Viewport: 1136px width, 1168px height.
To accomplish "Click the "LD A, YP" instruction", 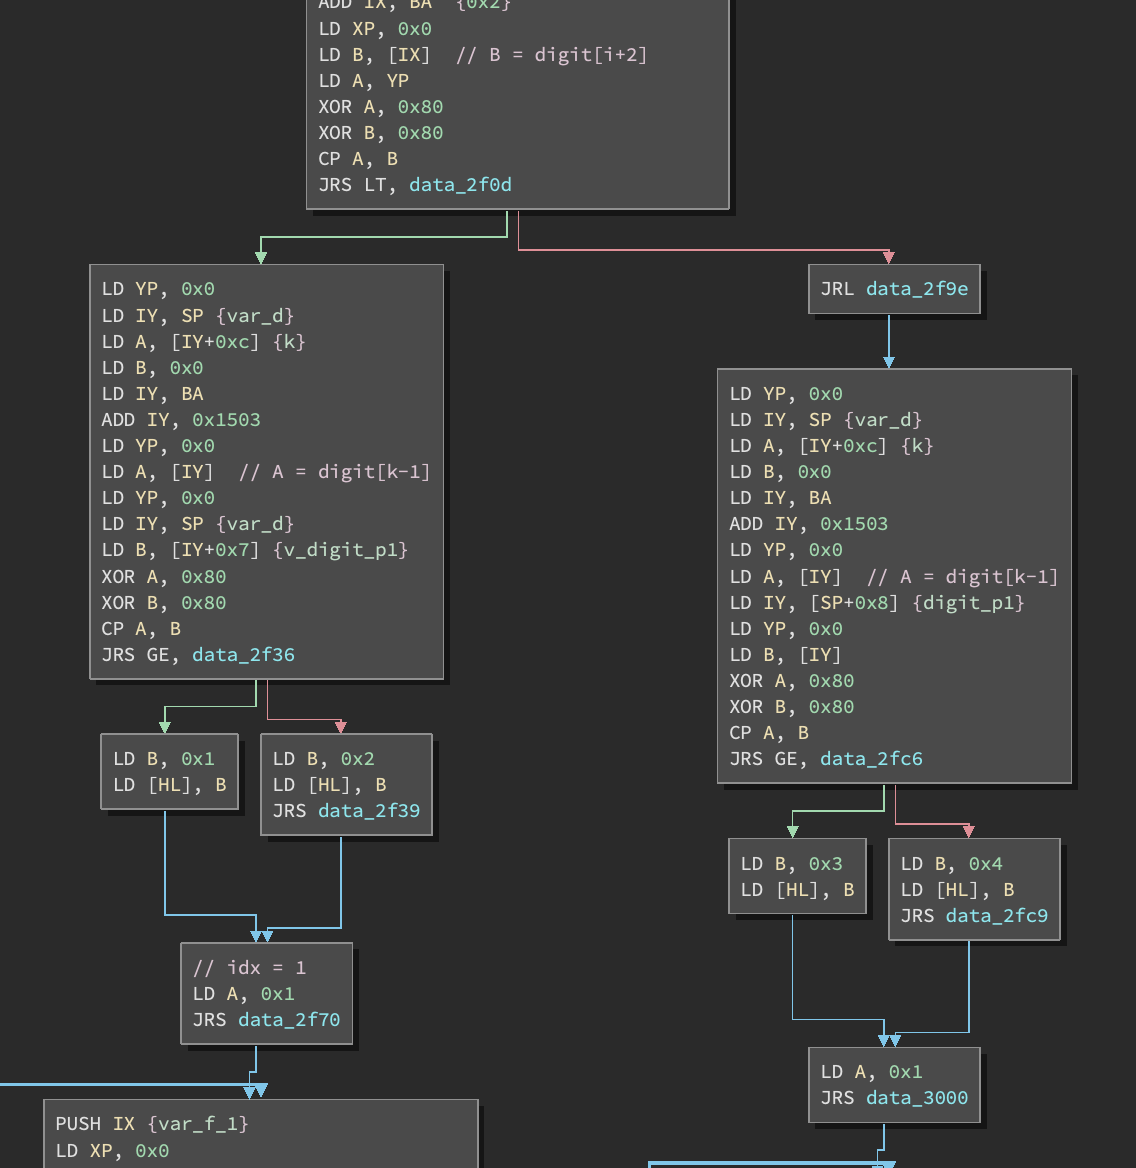I will (x=363, y=81).
